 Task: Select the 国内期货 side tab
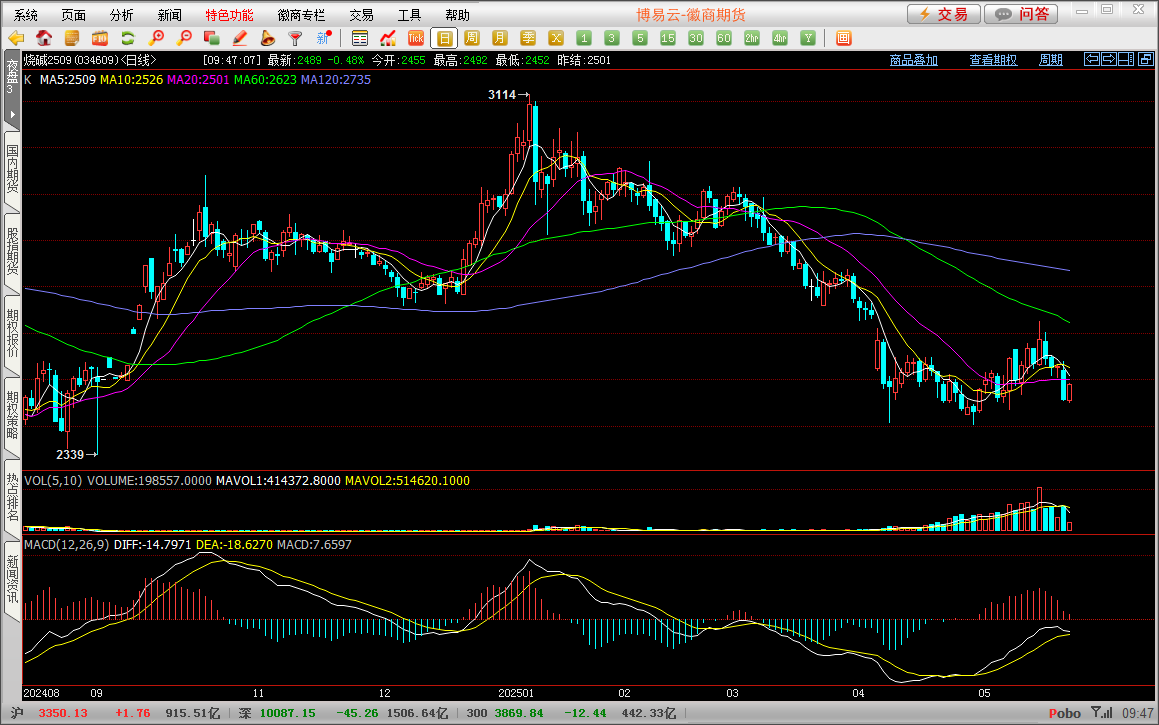[12, 168]
